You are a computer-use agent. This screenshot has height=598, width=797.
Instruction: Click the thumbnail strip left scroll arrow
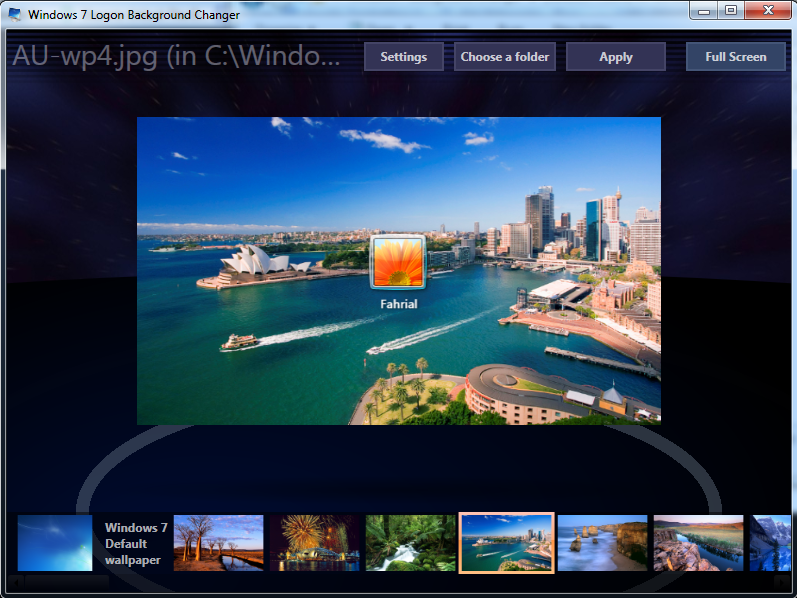point(16,581)
